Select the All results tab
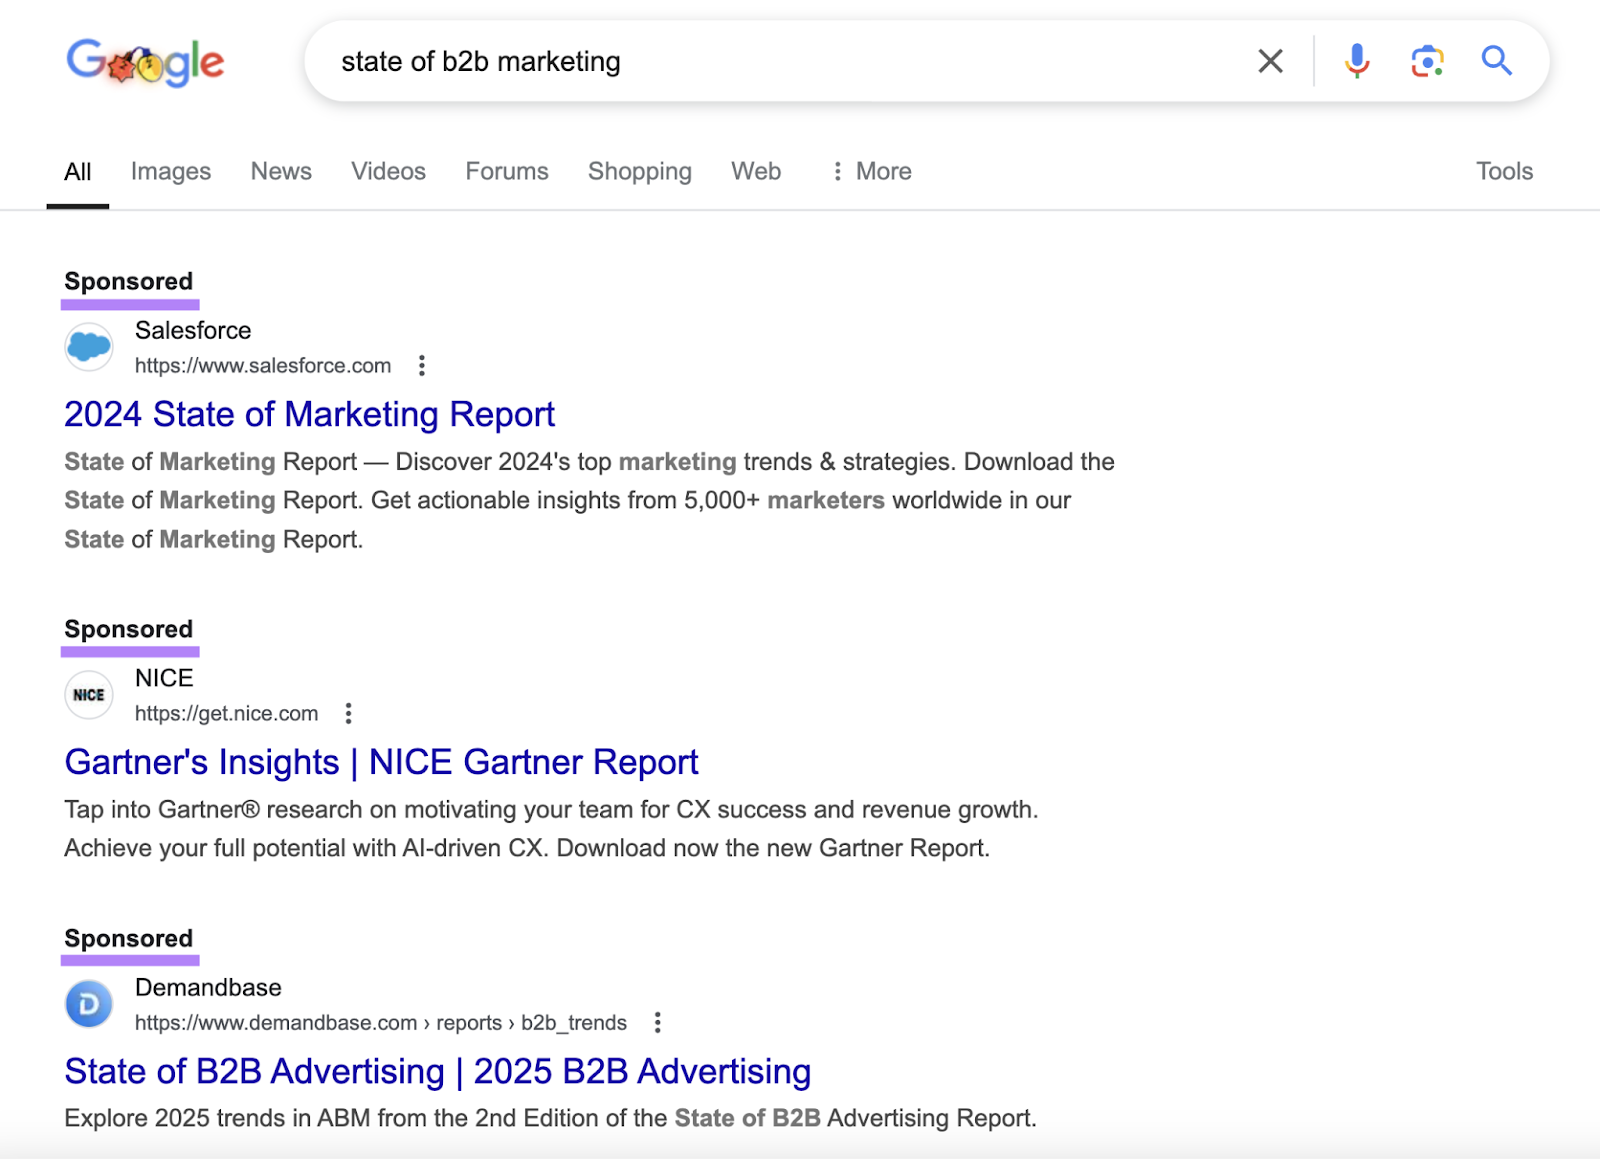 pyautogui.click(x=78, y=172)
